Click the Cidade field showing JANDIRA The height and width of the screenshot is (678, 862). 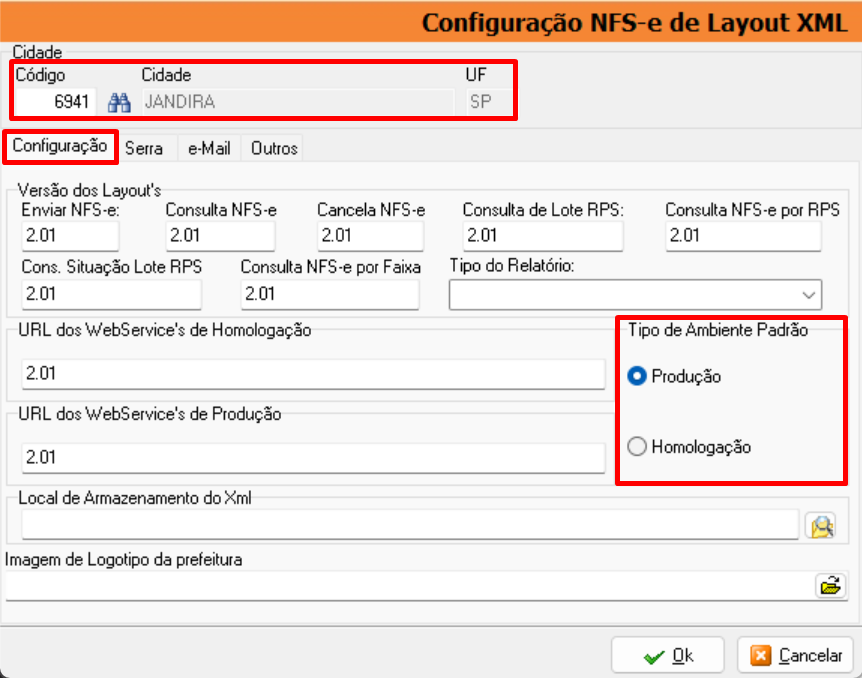(x=298, y=102)
